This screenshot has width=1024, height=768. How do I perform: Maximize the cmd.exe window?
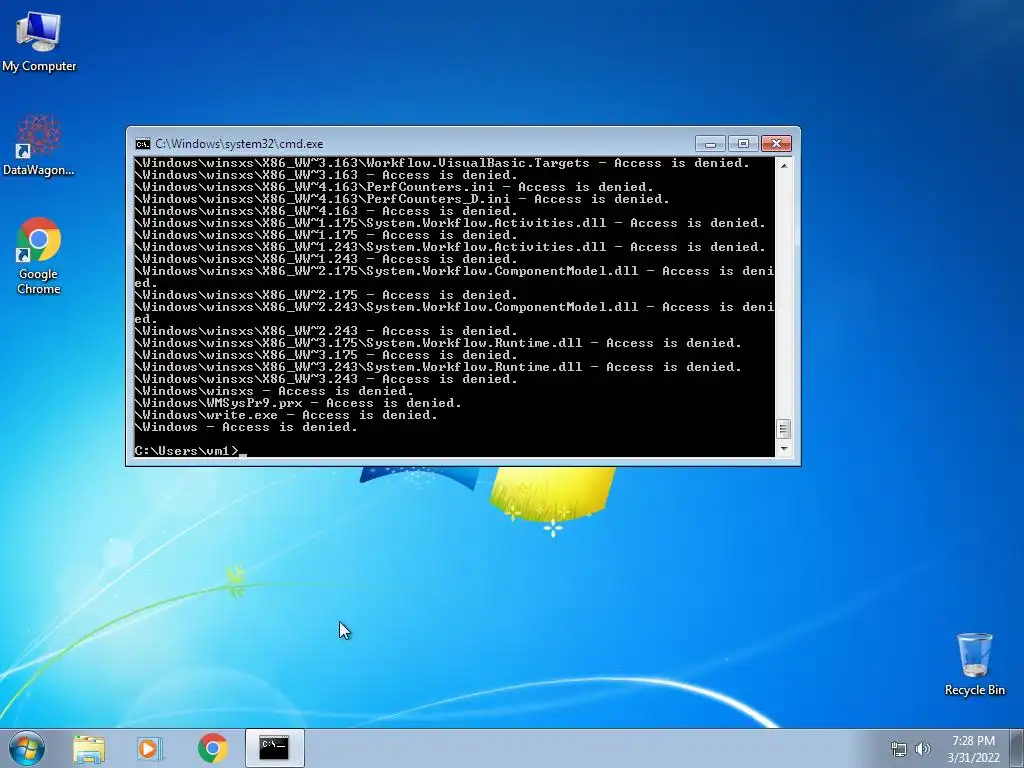[743, 144]
